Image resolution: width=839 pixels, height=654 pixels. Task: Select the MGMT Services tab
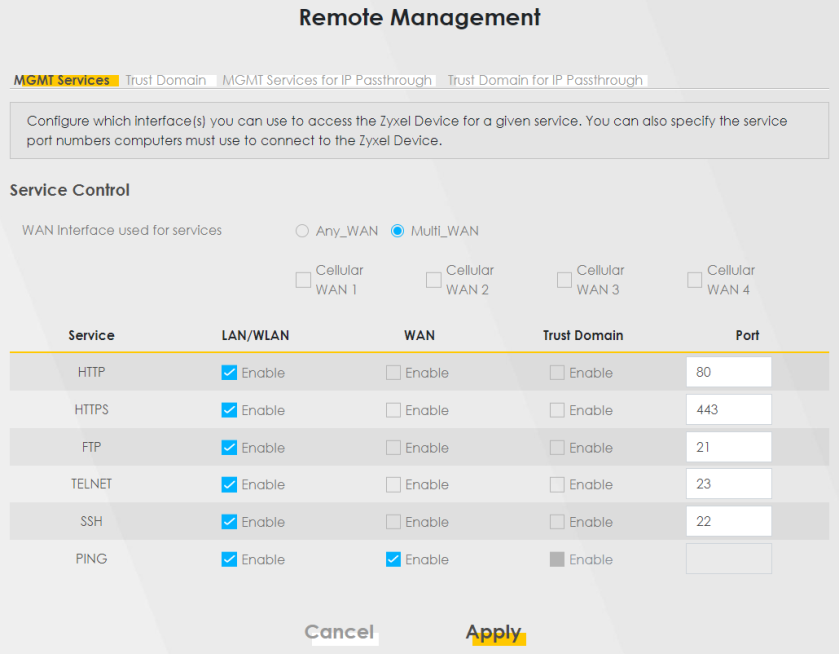(x=62, y=80)
